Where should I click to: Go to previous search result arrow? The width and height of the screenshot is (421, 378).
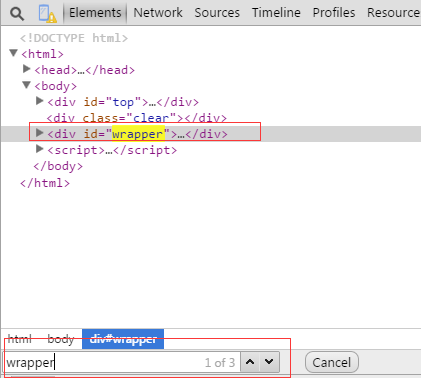tap(250, 362)
